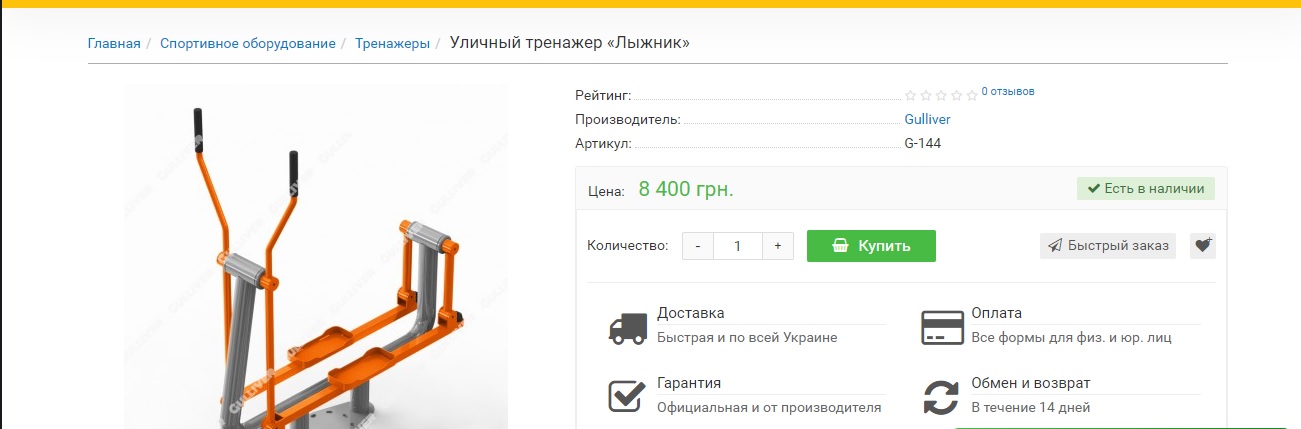This screenshot has width=1301, height=429.
Task: Add product to wishlist with heart icon
Action: tap(1203, 246)
